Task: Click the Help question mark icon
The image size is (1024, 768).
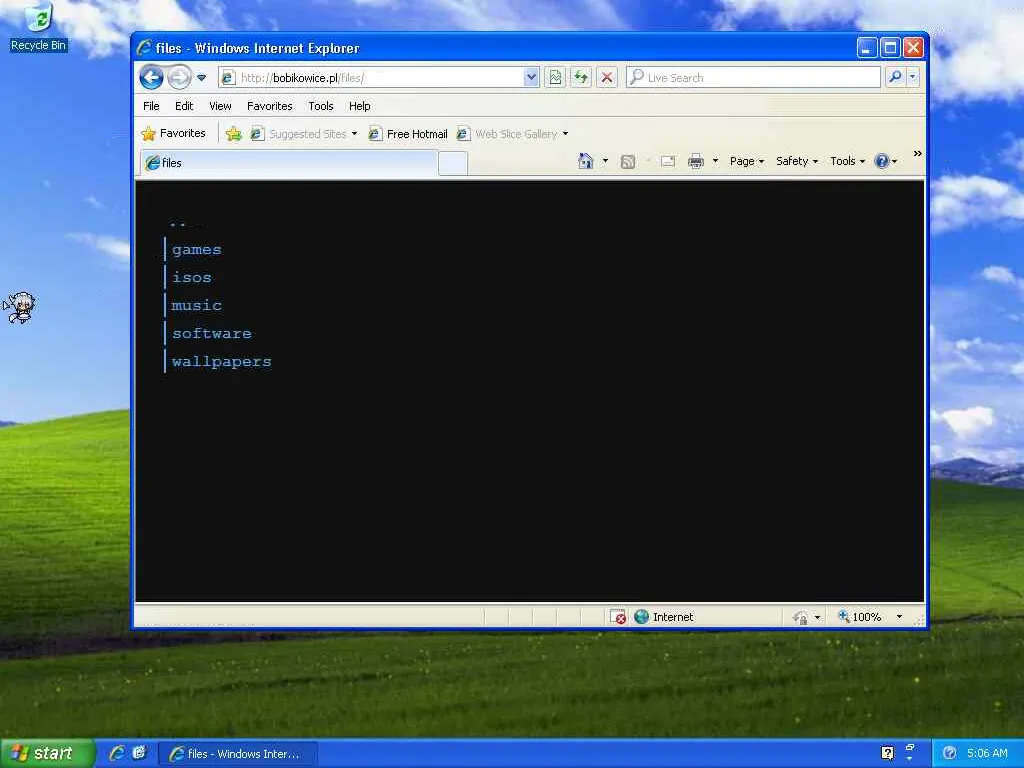Action: 882,161
